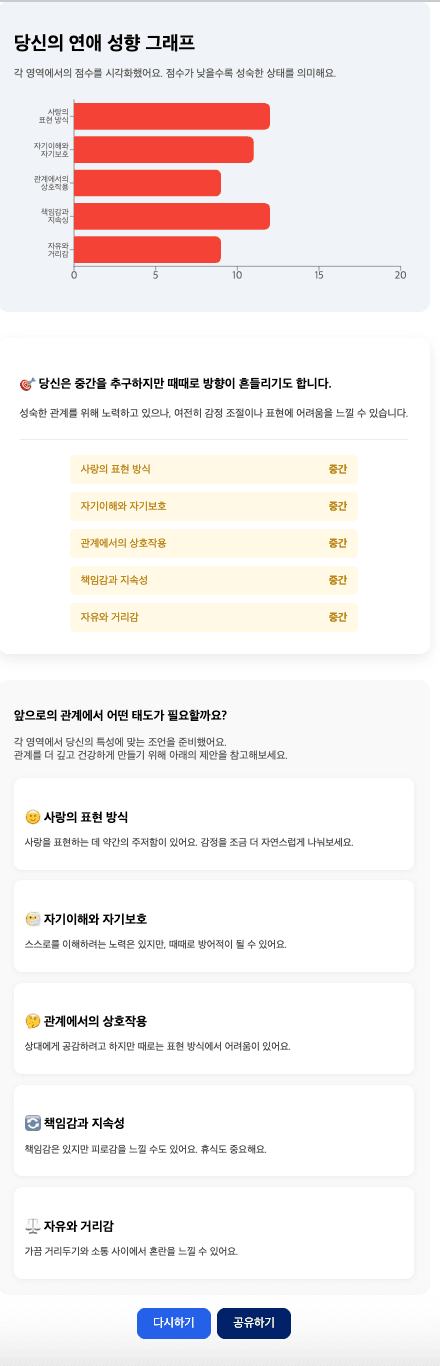Click the 책임감과 지속성 chart bar
This screenshot has height=1366, width=440.
[x=172, y=216]
